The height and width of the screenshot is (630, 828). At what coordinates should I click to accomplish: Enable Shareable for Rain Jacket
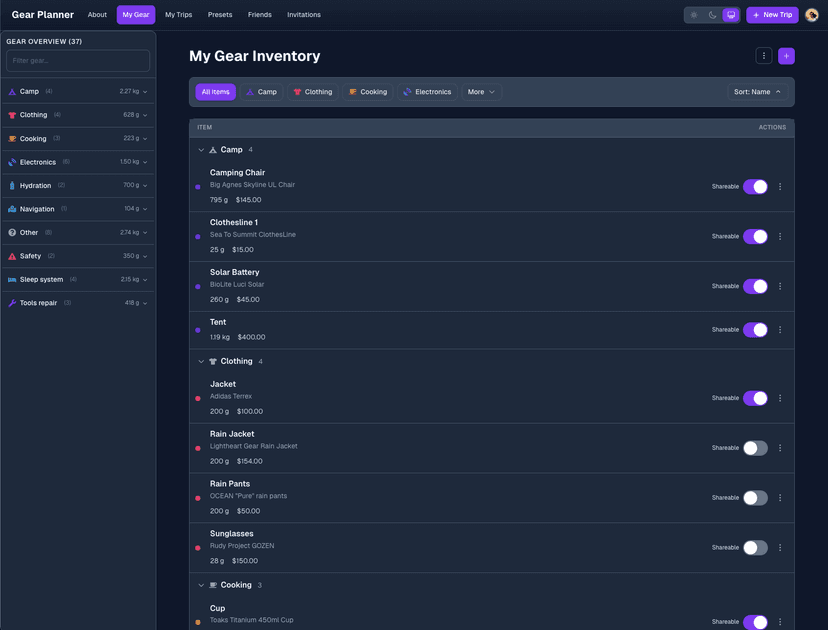click(x=755, y=448)
